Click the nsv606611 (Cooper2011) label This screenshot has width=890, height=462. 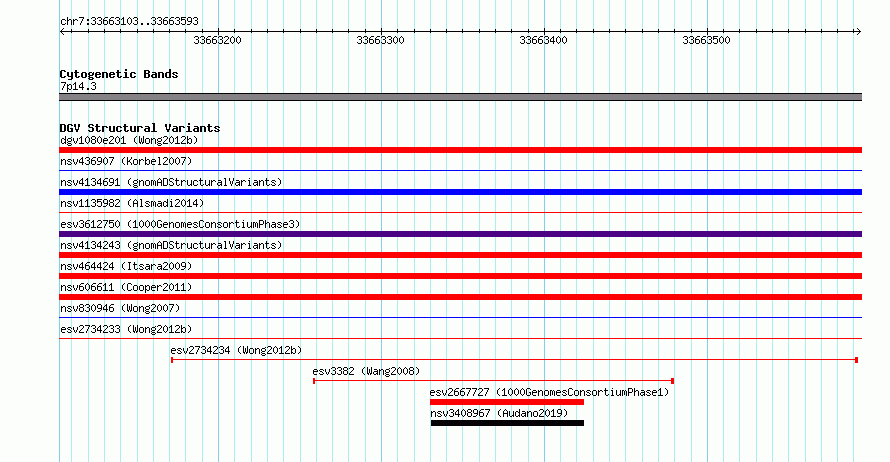[x=126, y=287]
